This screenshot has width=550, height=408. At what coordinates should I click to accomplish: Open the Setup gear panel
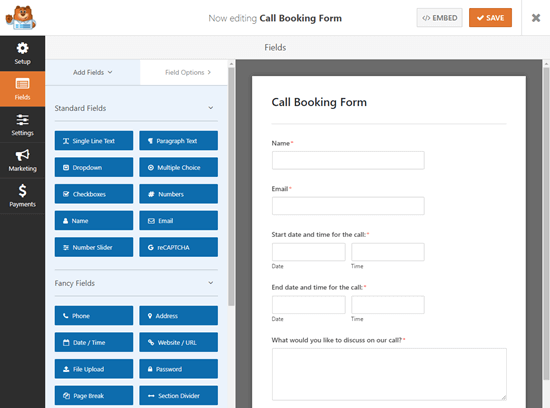pos(22,53)
